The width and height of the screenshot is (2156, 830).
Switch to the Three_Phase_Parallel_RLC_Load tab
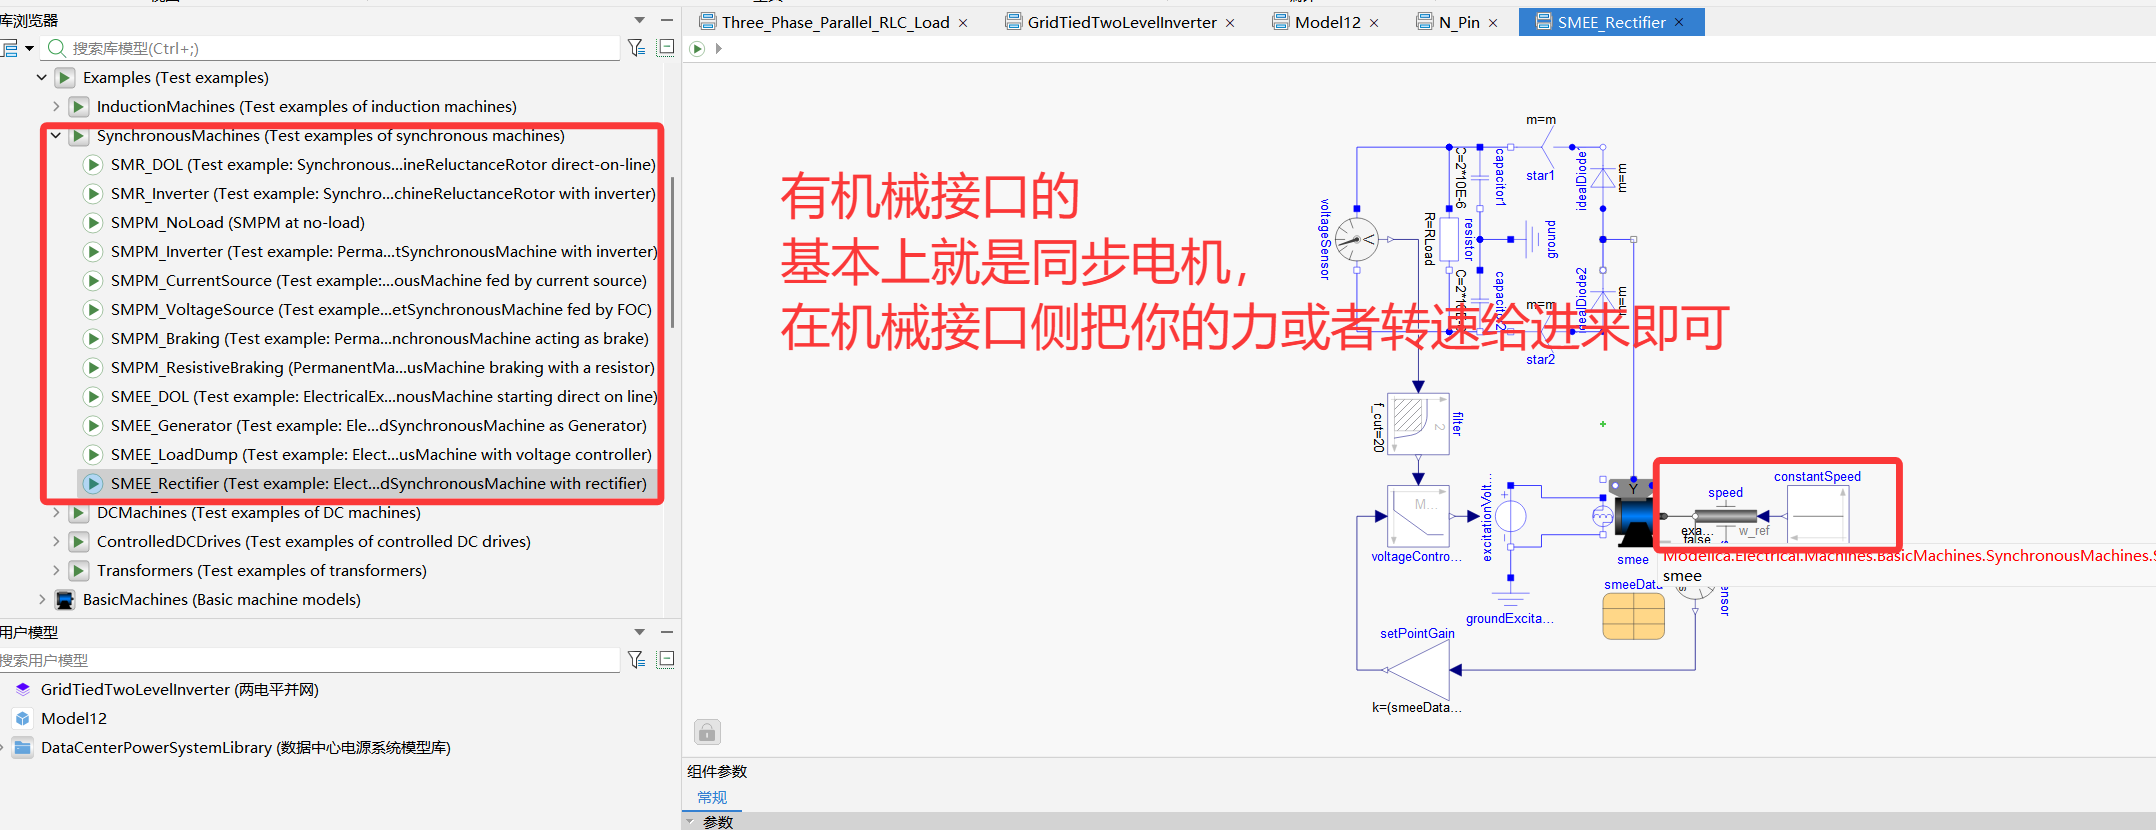point(835,22)
